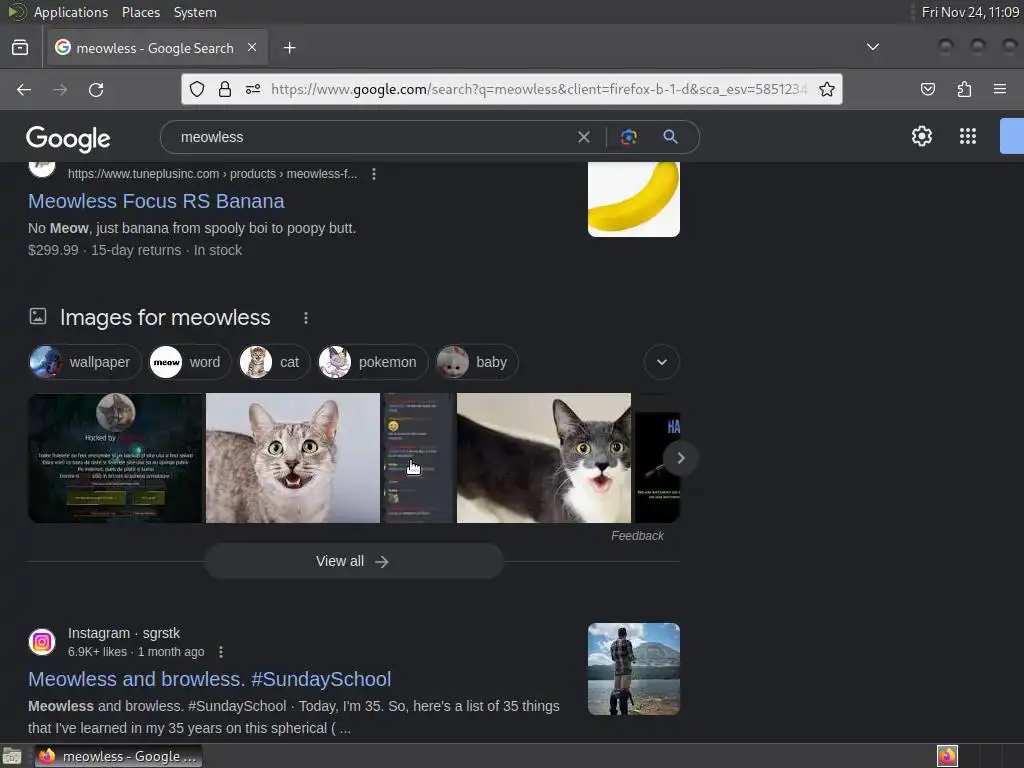Screen dimensions: 1024x768
Task: Open the gray-white cat image
Action: [543, 458]
